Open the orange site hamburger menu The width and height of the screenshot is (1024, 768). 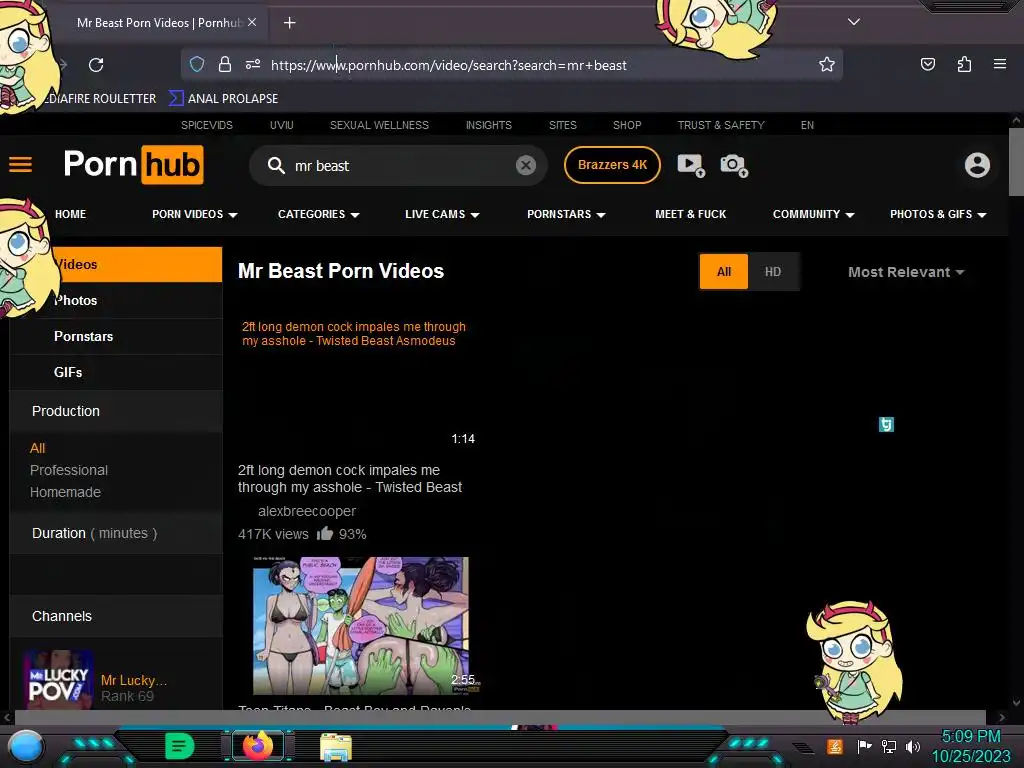point(20,165)
